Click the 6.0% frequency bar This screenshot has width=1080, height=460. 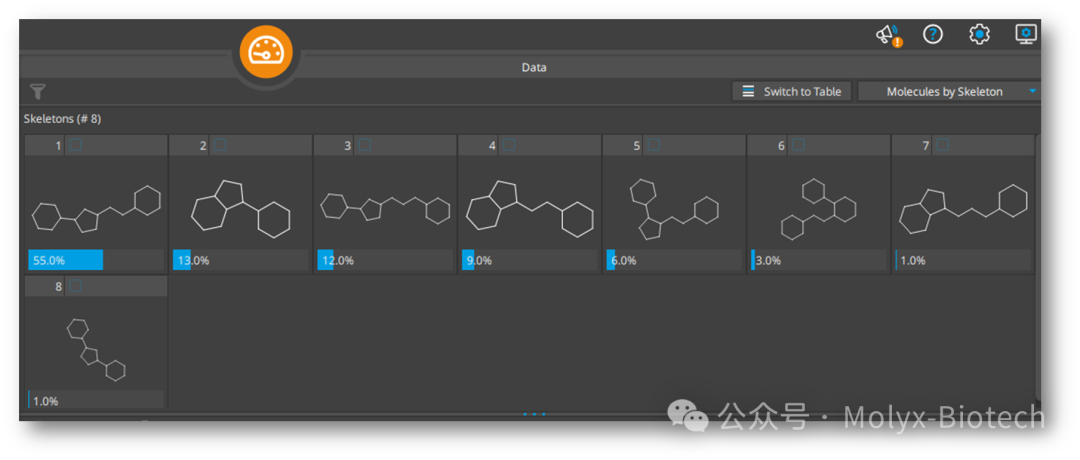pos(674,260)
